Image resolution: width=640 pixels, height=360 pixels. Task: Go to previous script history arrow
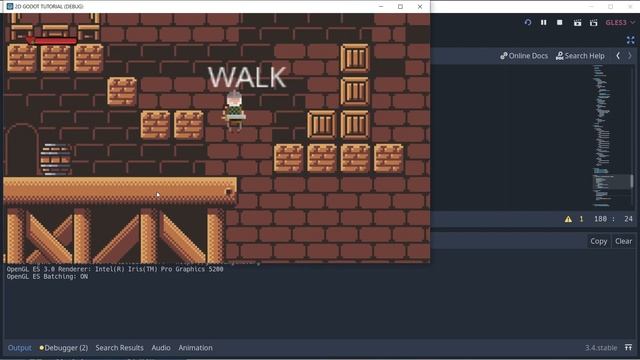coord(618,56)
